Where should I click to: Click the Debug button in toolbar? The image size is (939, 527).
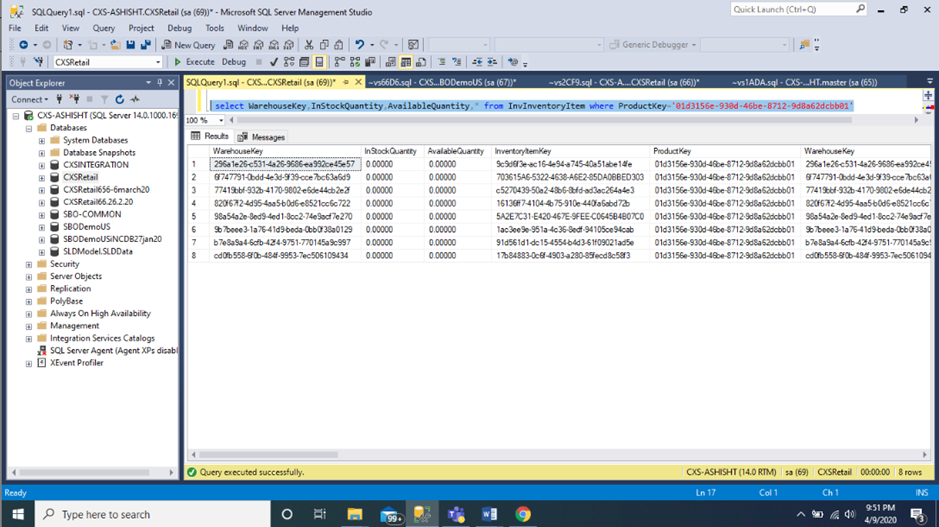point(234,62)
